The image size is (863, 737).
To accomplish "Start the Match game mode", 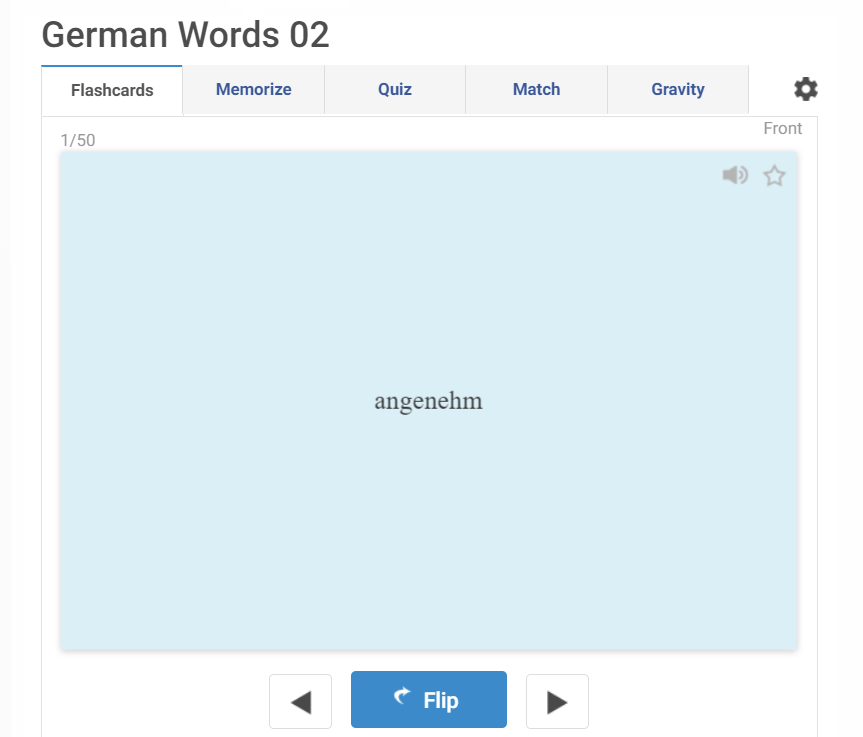I will pyautogui.click(x=536, y=89).
